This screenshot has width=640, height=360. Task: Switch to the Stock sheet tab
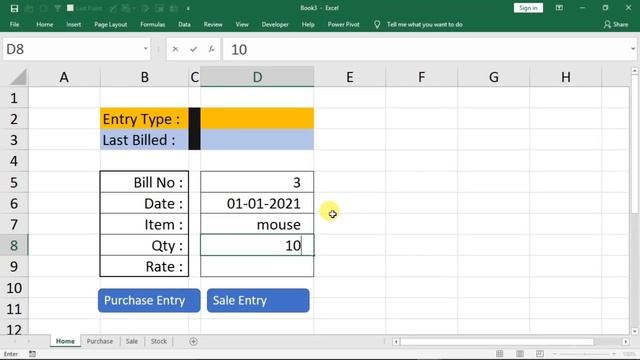click(158, 341)
